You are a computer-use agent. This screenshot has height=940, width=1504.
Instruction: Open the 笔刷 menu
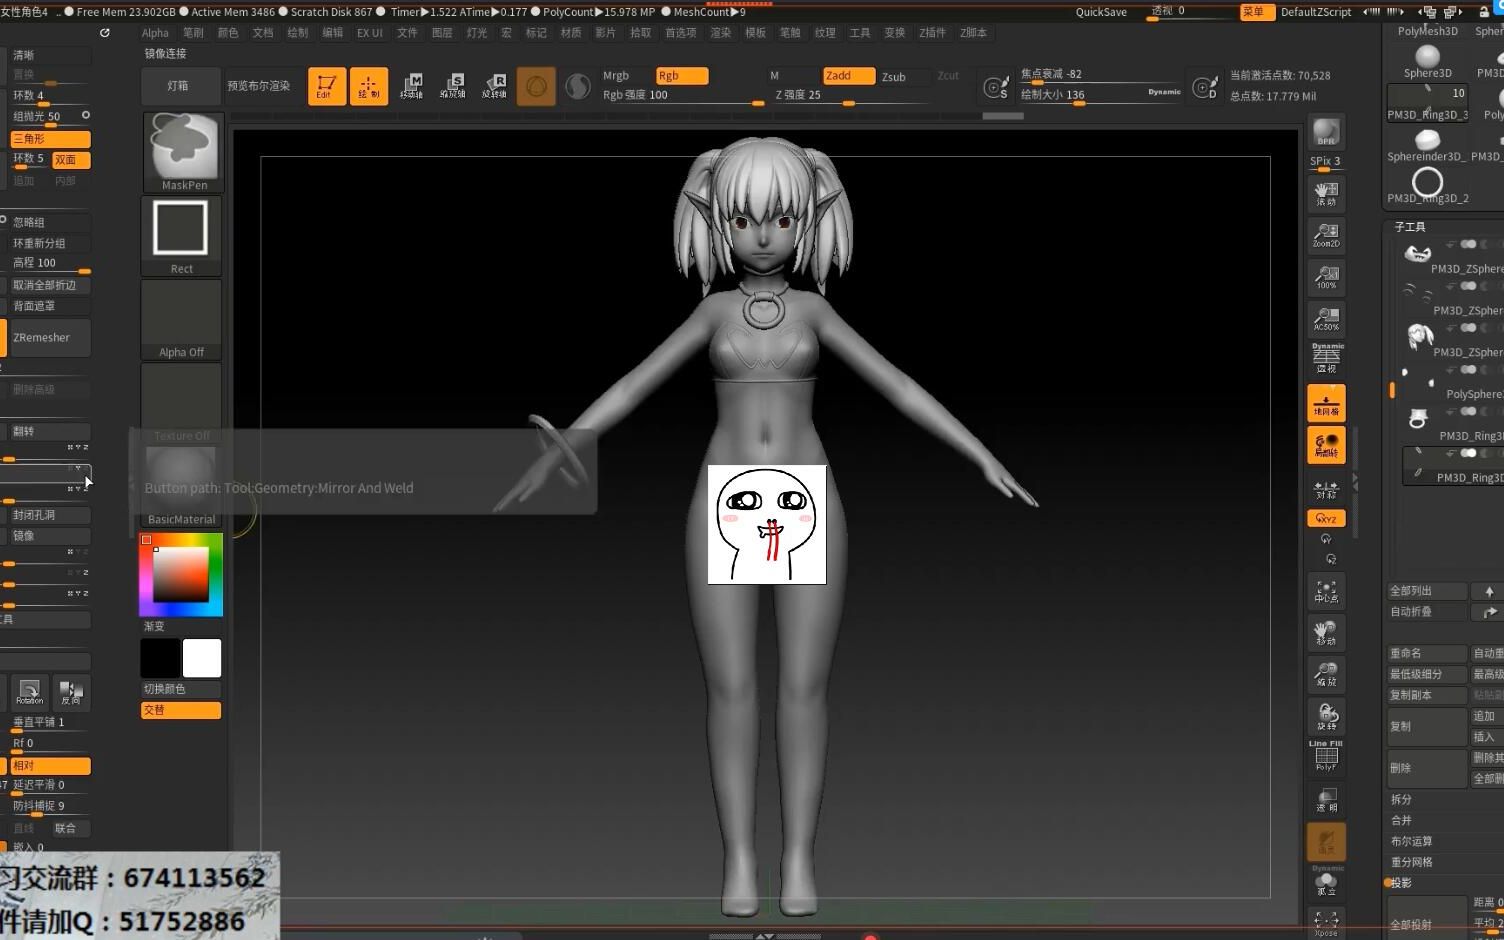193,33
